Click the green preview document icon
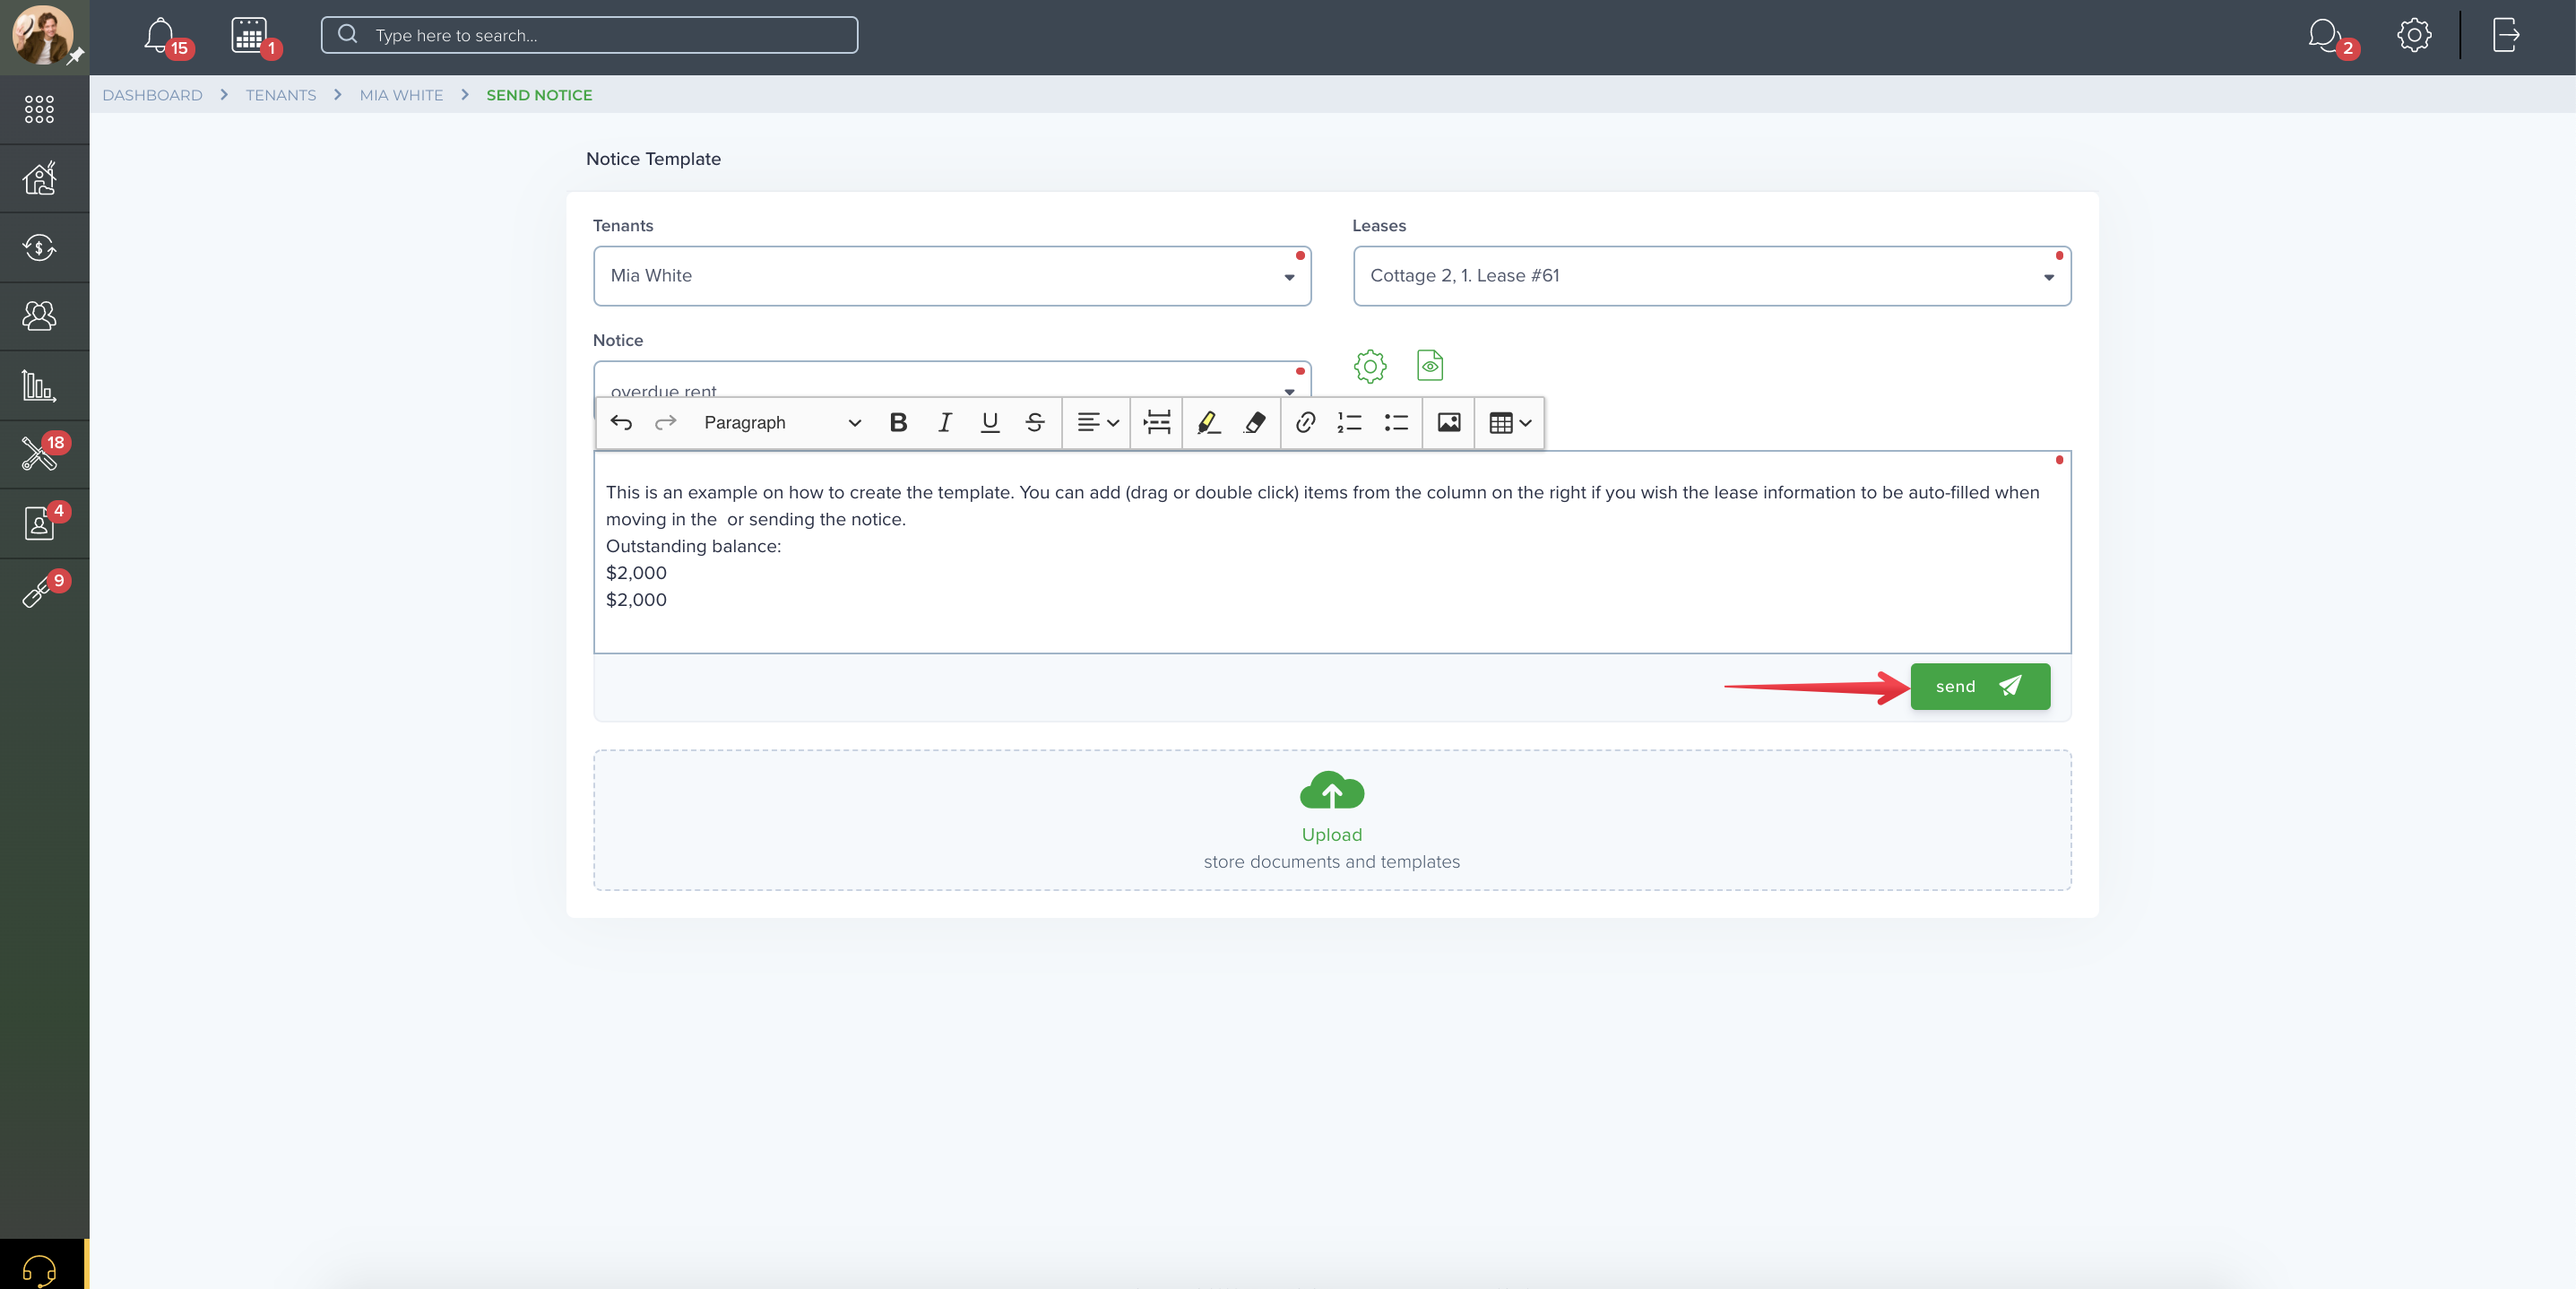 pos(1430,366)
